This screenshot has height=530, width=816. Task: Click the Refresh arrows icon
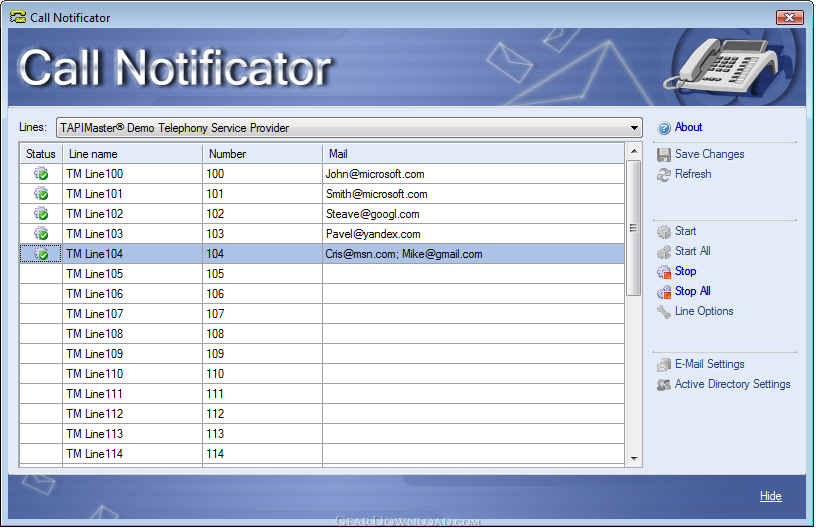click(664, 175)
